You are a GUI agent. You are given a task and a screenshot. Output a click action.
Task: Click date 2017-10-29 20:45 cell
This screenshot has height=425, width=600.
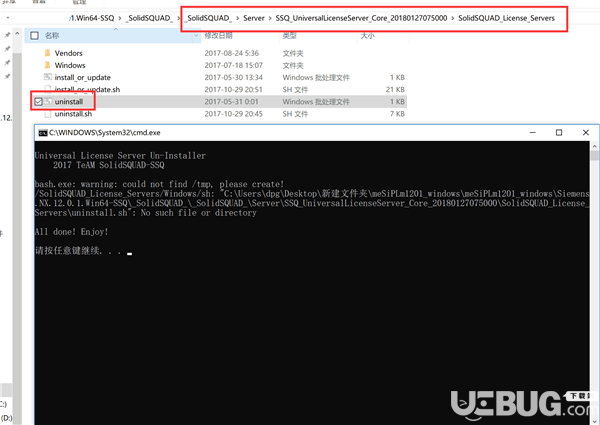[233, 114]
